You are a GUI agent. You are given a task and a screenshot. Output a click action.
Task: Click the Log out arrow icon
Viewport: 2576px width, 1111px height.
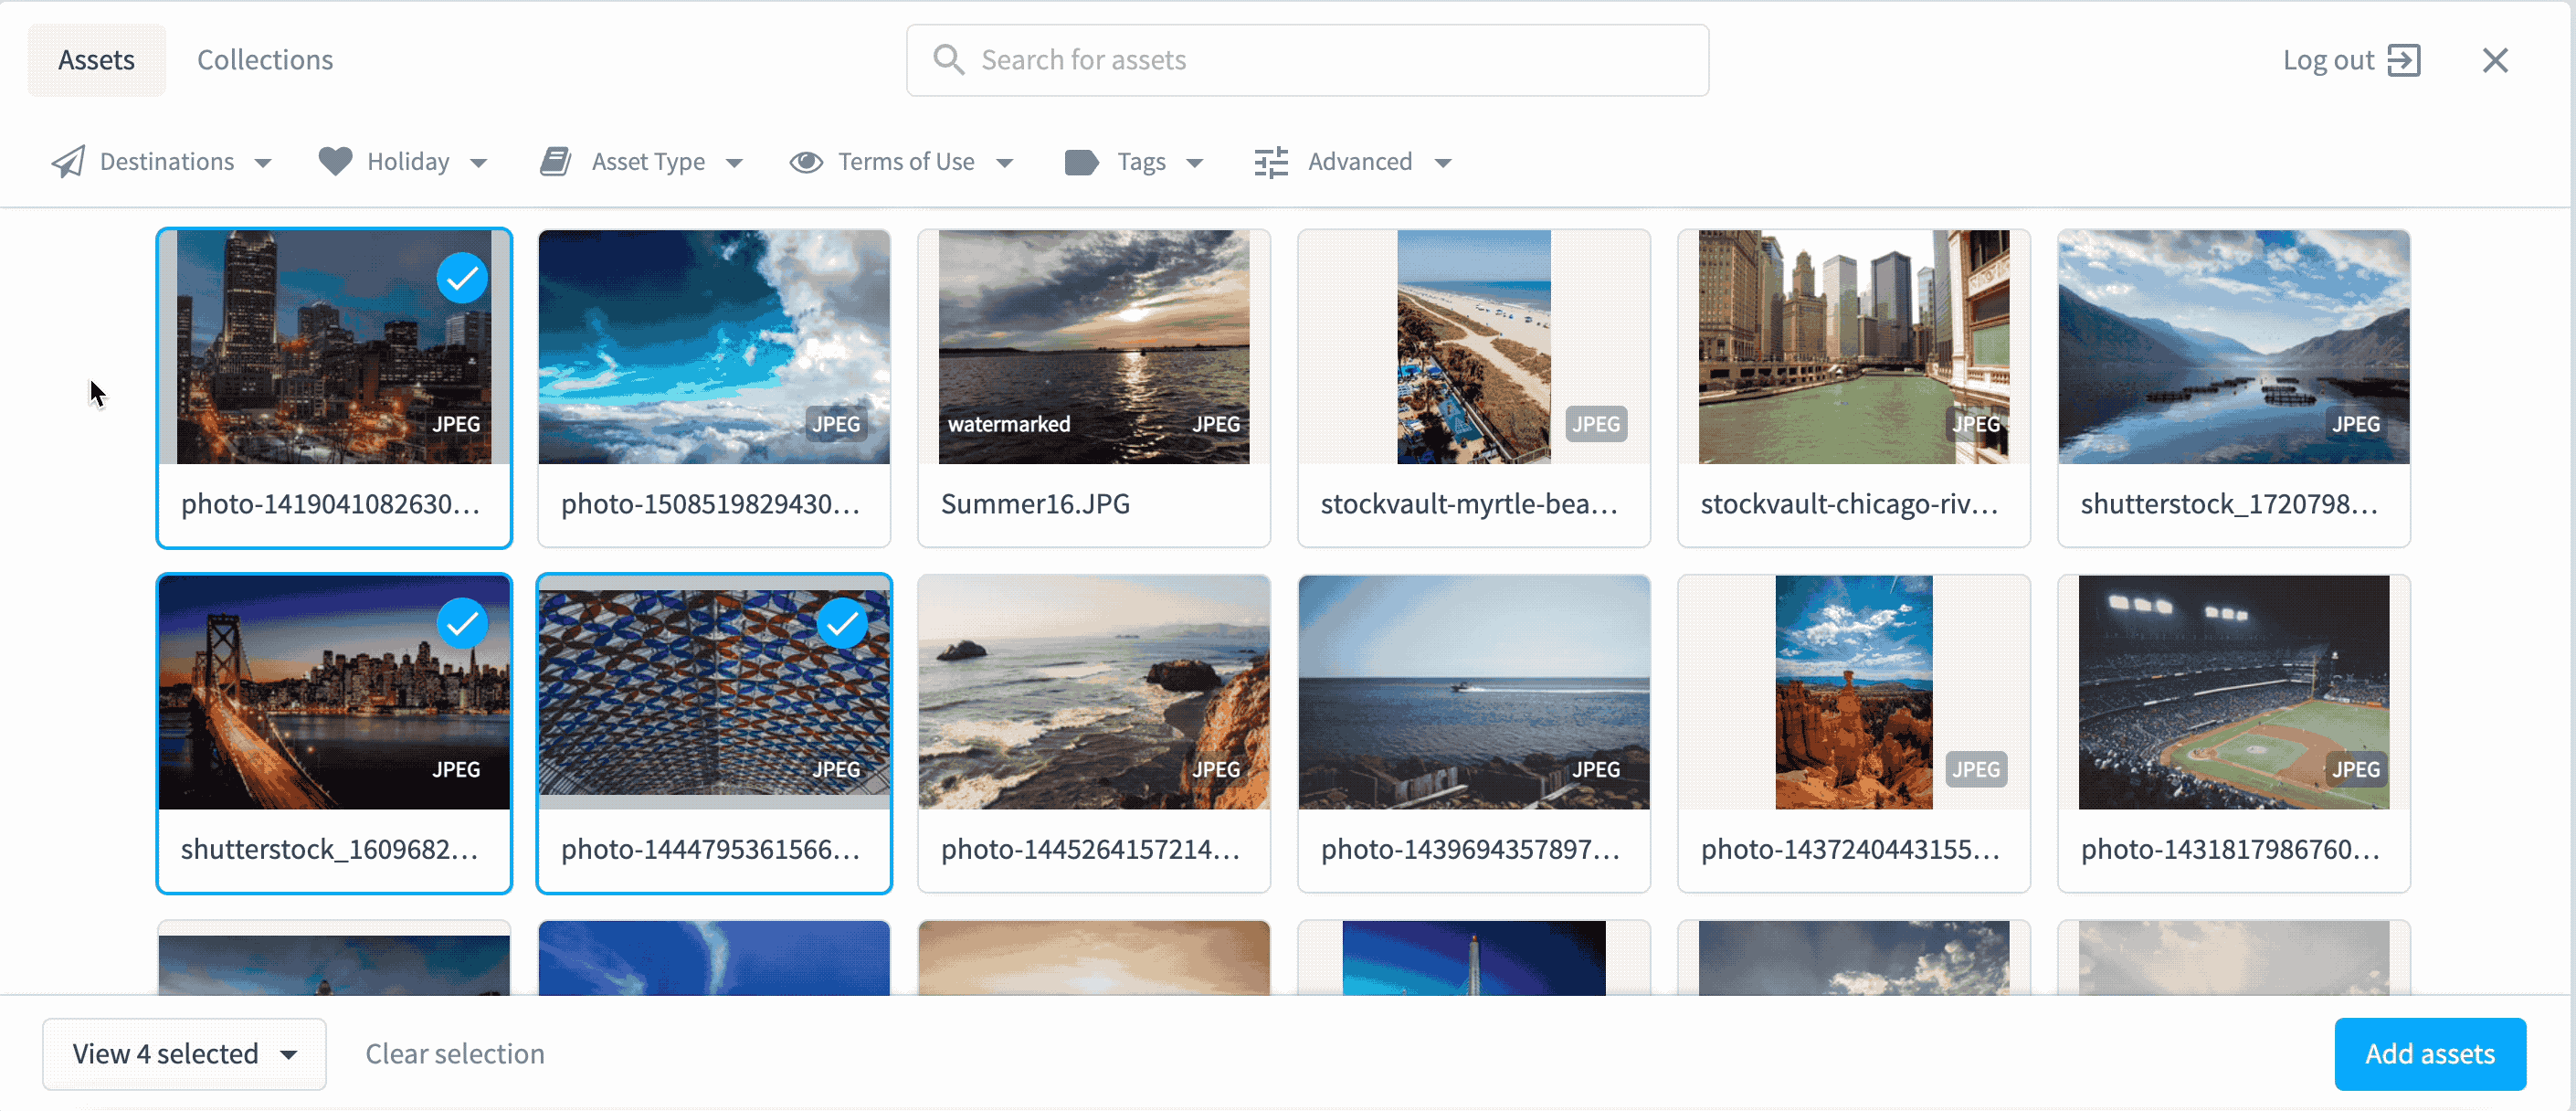coord(2403,60)
